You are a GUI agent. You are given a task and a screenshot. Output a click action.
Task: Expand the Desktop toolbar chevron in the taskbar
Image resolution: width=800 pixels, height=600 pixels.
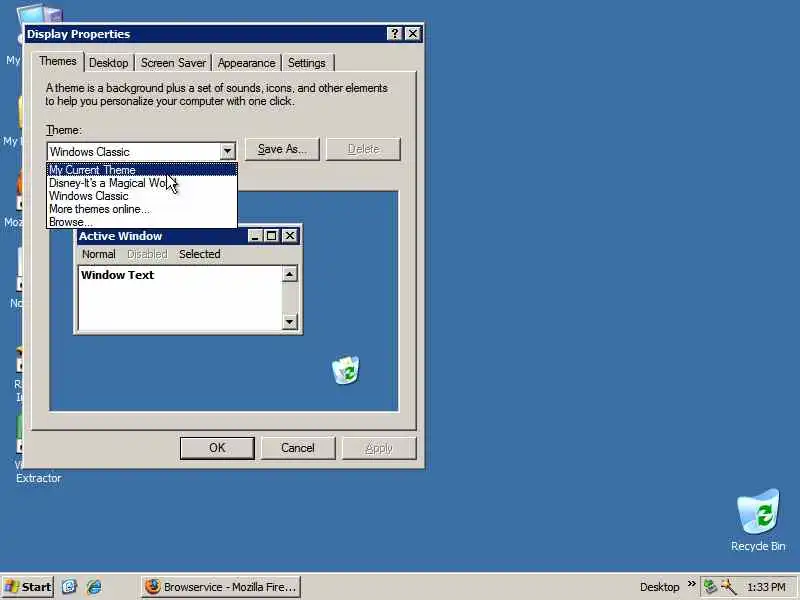point(691,584)
